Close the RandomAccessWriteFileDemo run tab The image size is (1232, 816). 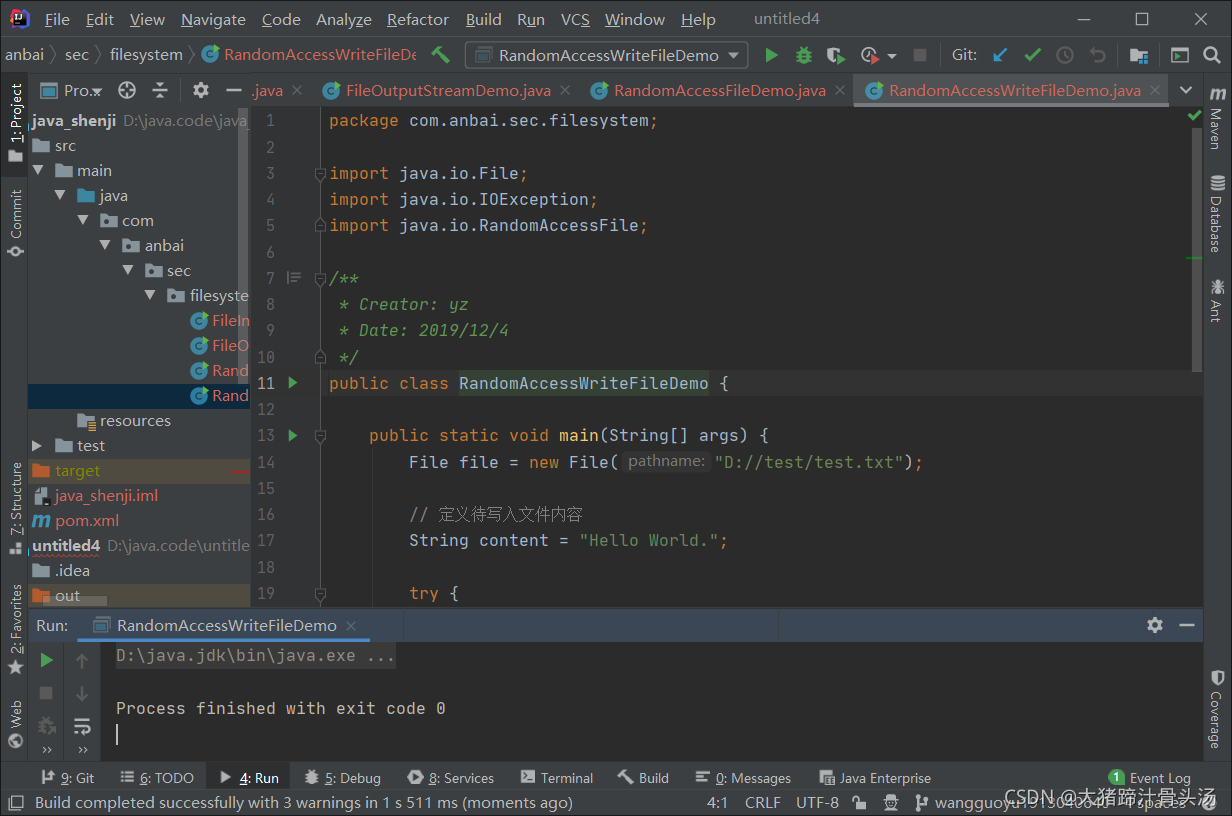point(351,626)
